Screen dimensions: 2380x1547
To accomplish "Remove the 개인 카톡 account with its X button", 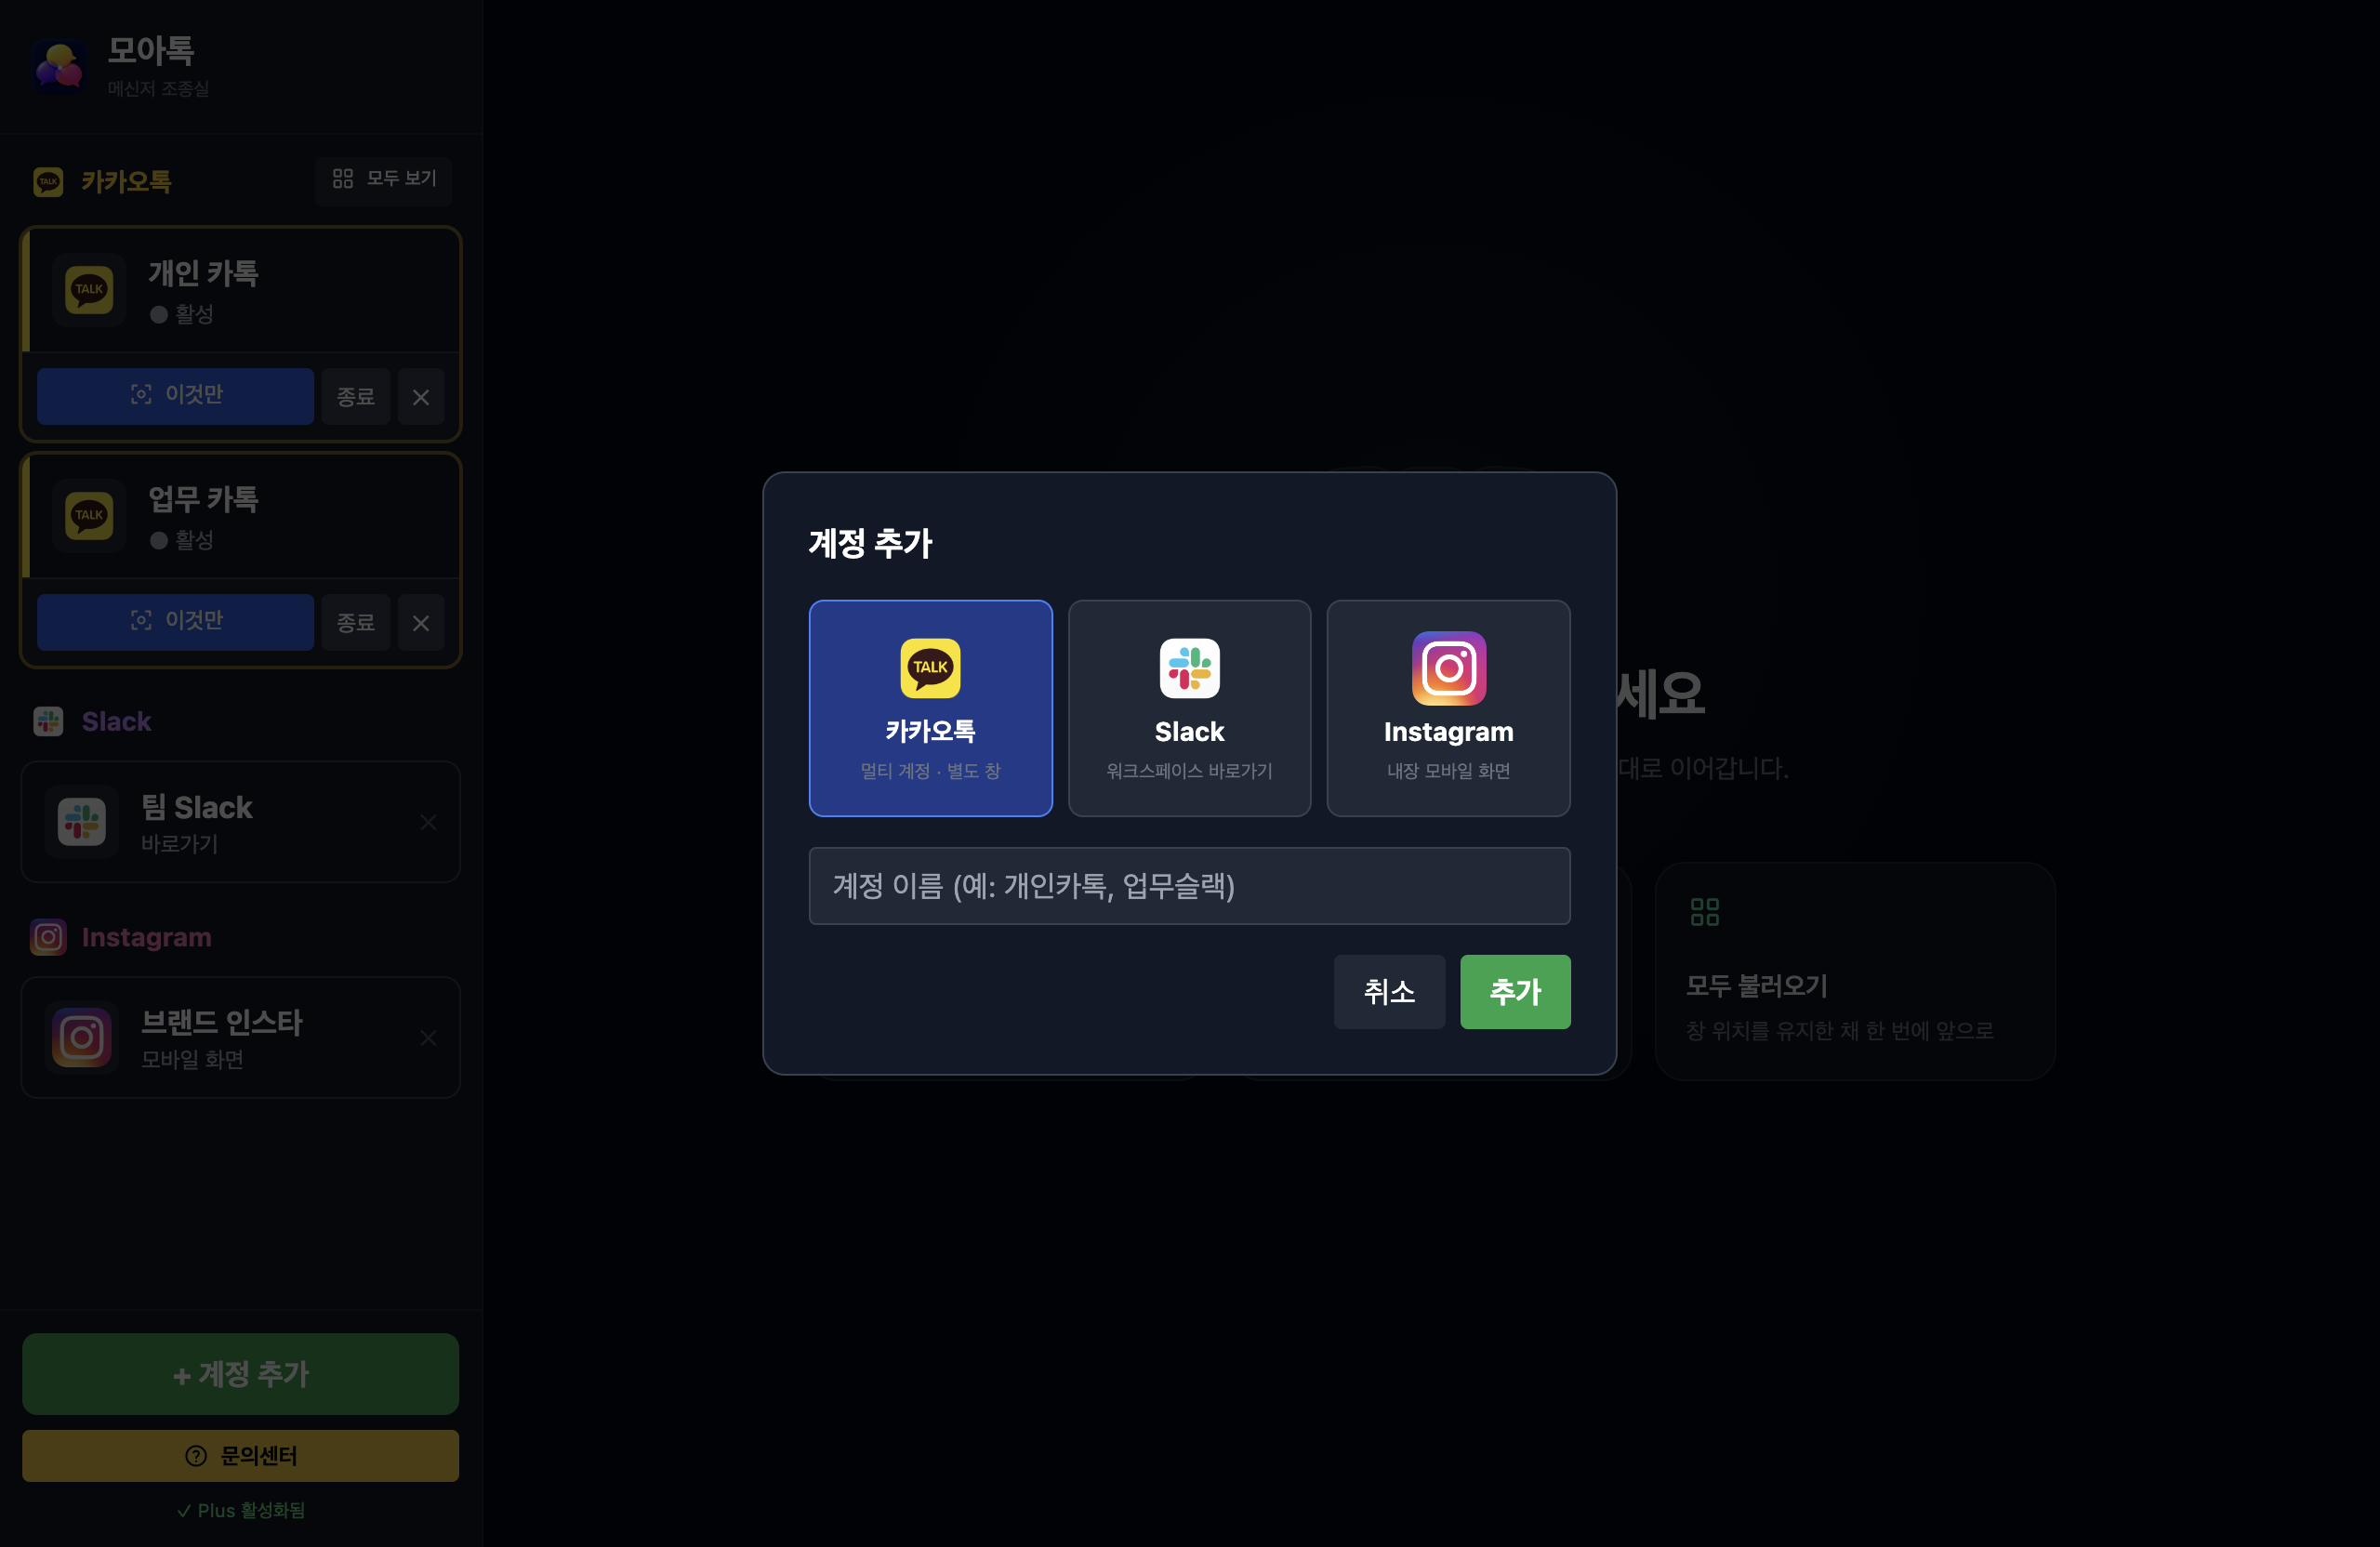I will click(421, 397).
